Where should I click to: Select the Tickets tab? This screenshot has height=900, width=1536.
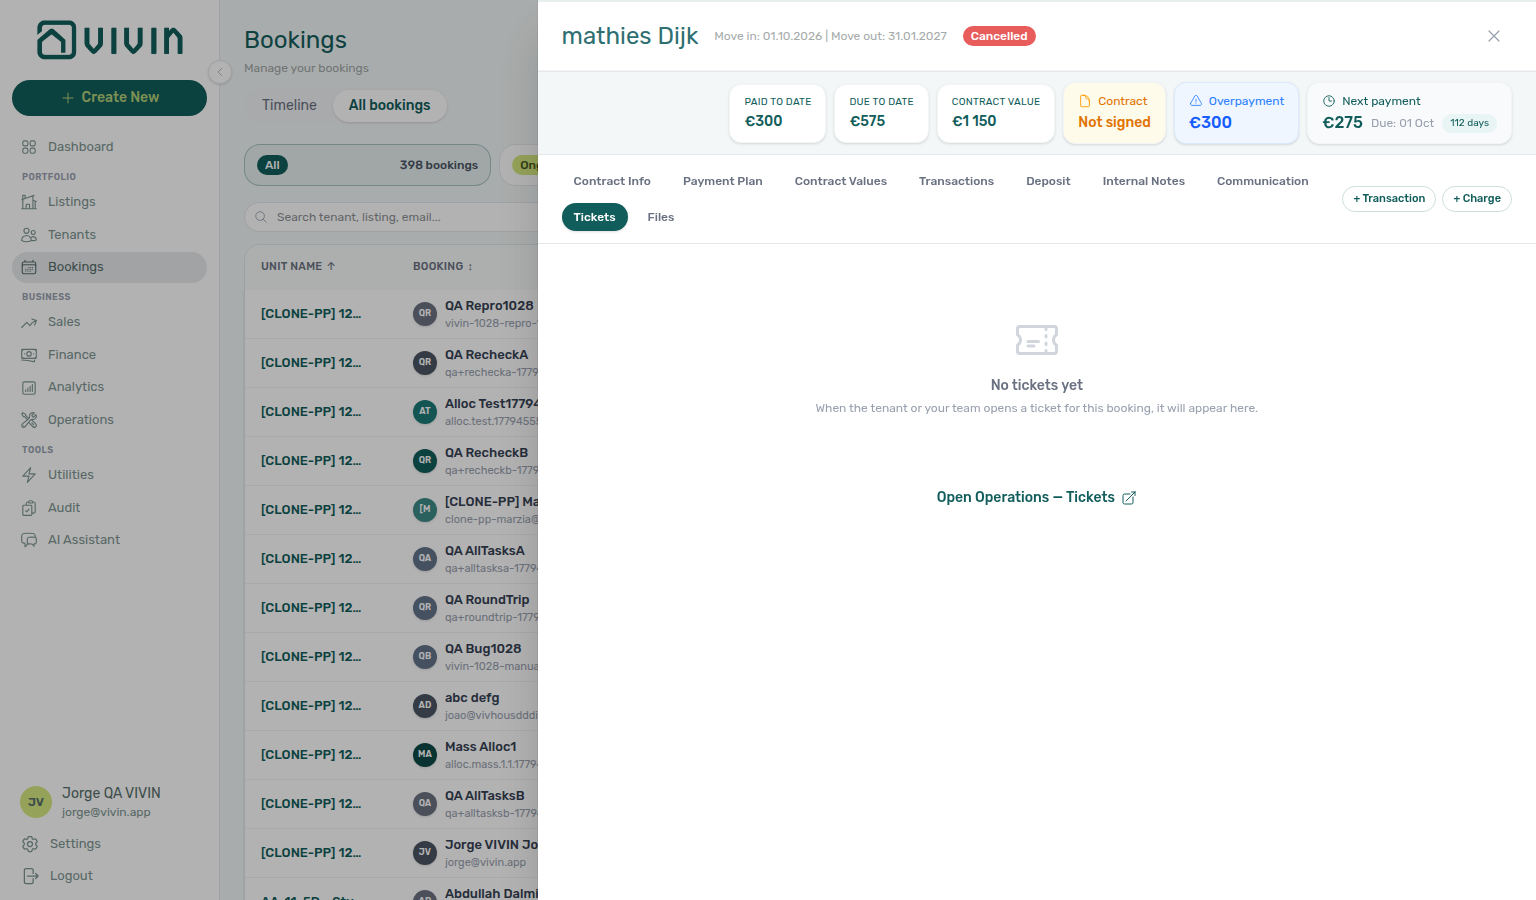click(x=594, y=217)
